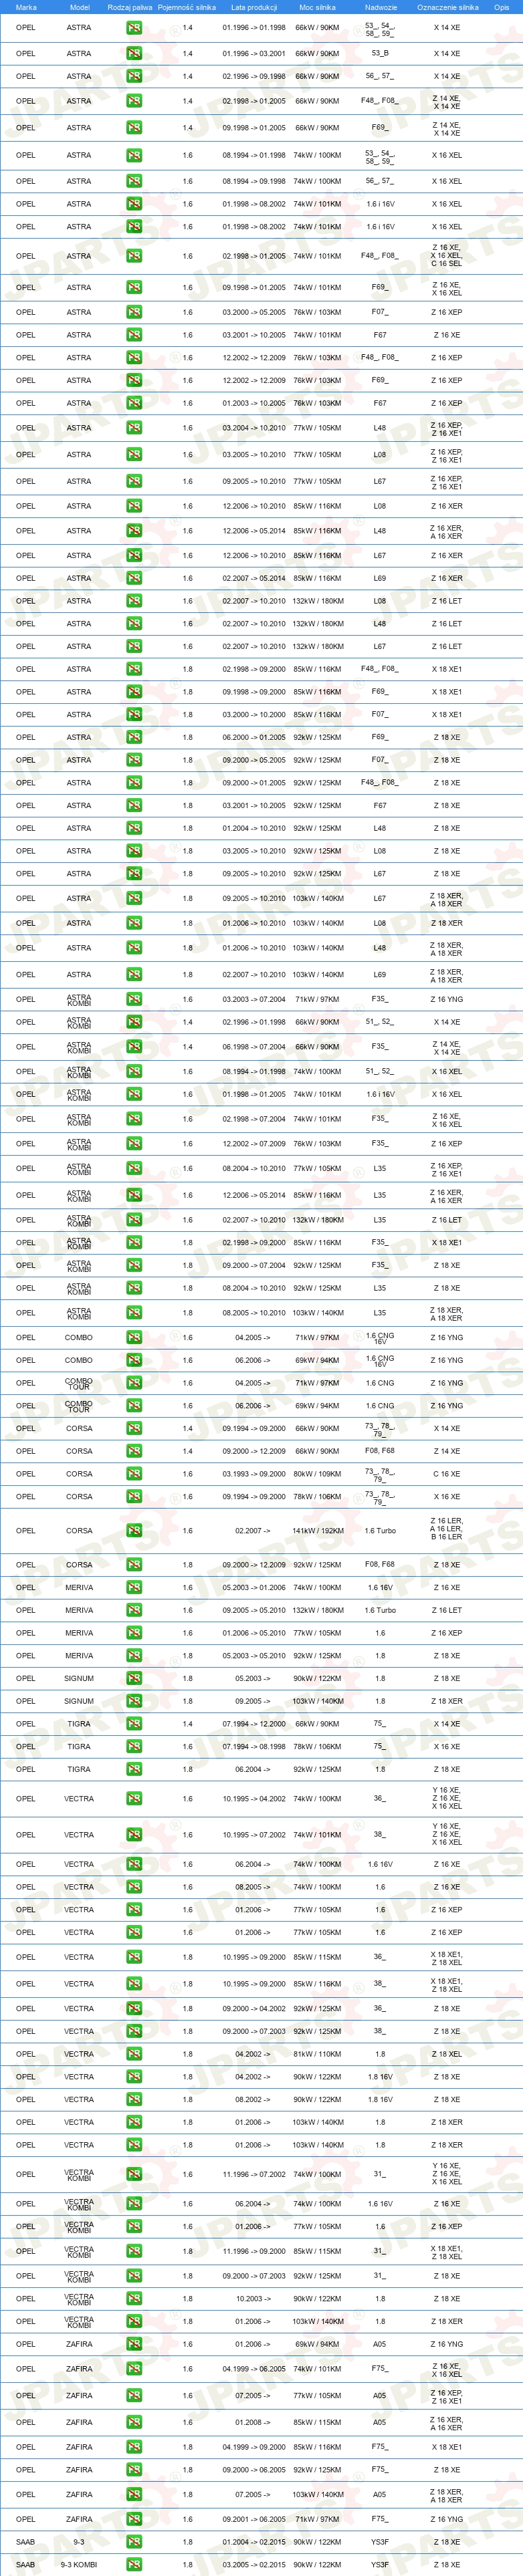
Task: Click fuel icon in Signum 103kW / 140KM row
Action: 134,1701
